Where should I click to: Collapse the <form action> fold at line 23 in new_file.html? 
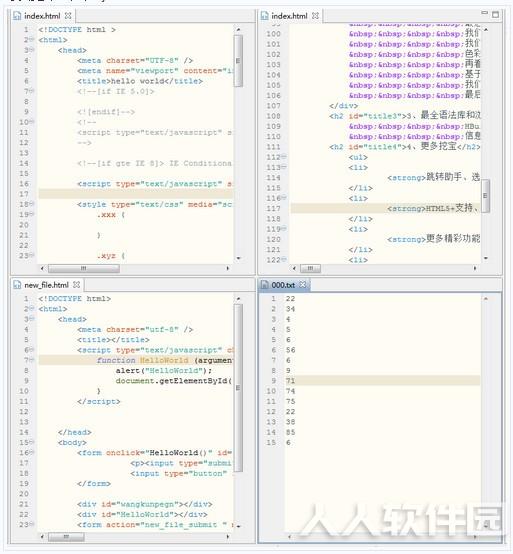coord(32,524)
